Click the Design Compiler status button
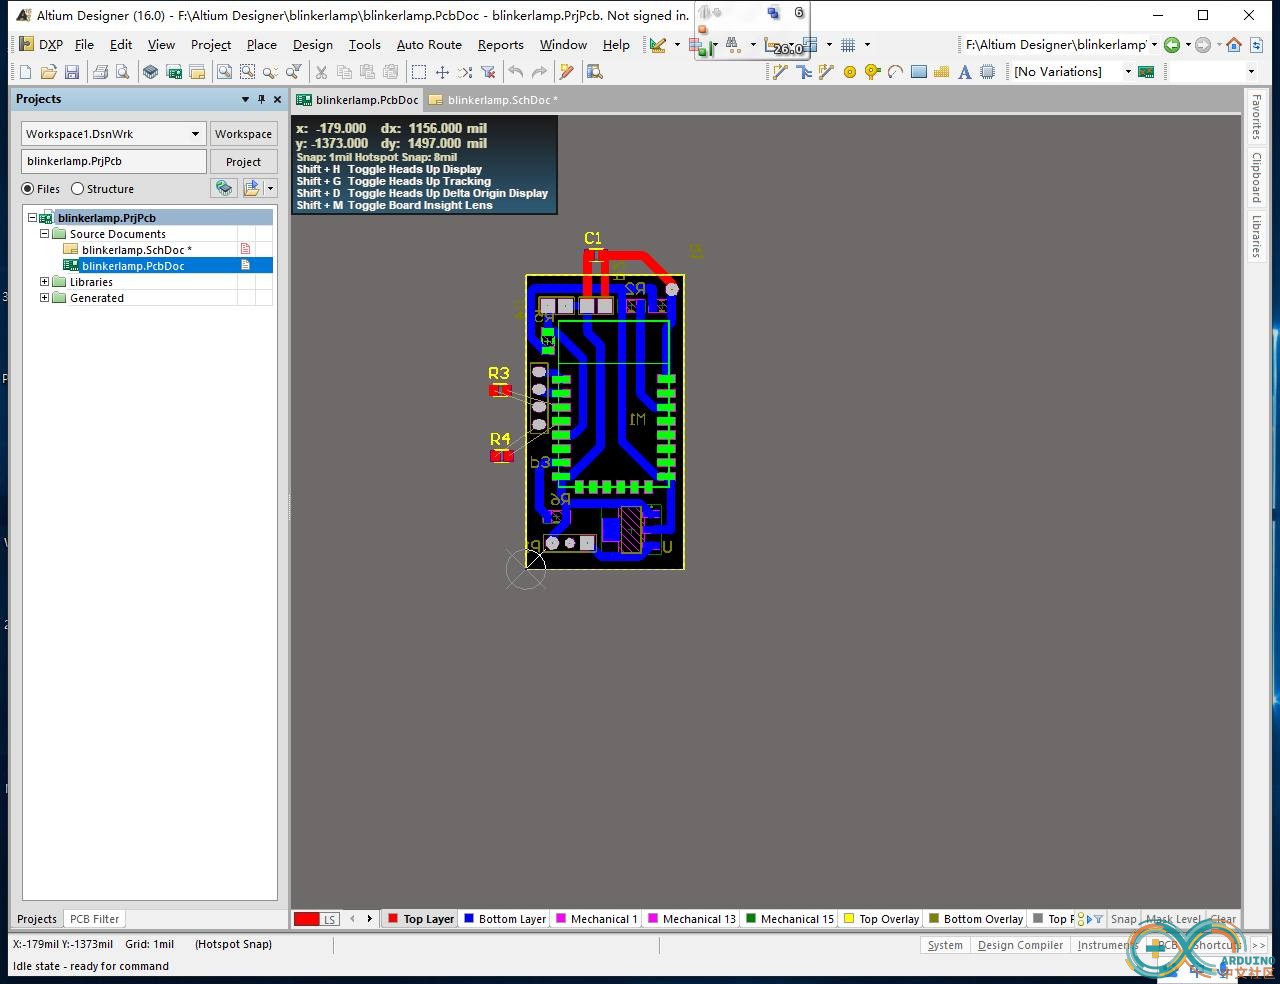This screenshot has height=984, width=1280. 1020,945
